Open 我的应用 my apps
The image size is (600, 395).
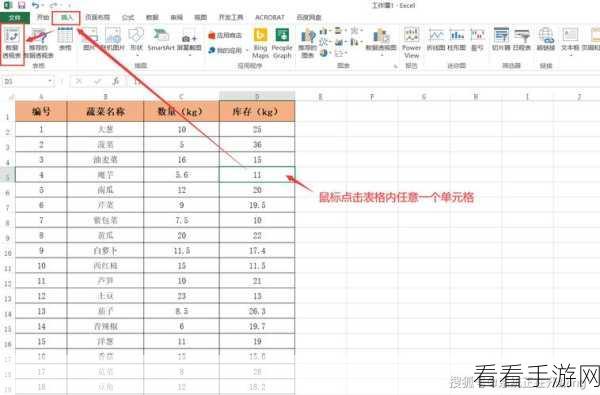[225, 50]
